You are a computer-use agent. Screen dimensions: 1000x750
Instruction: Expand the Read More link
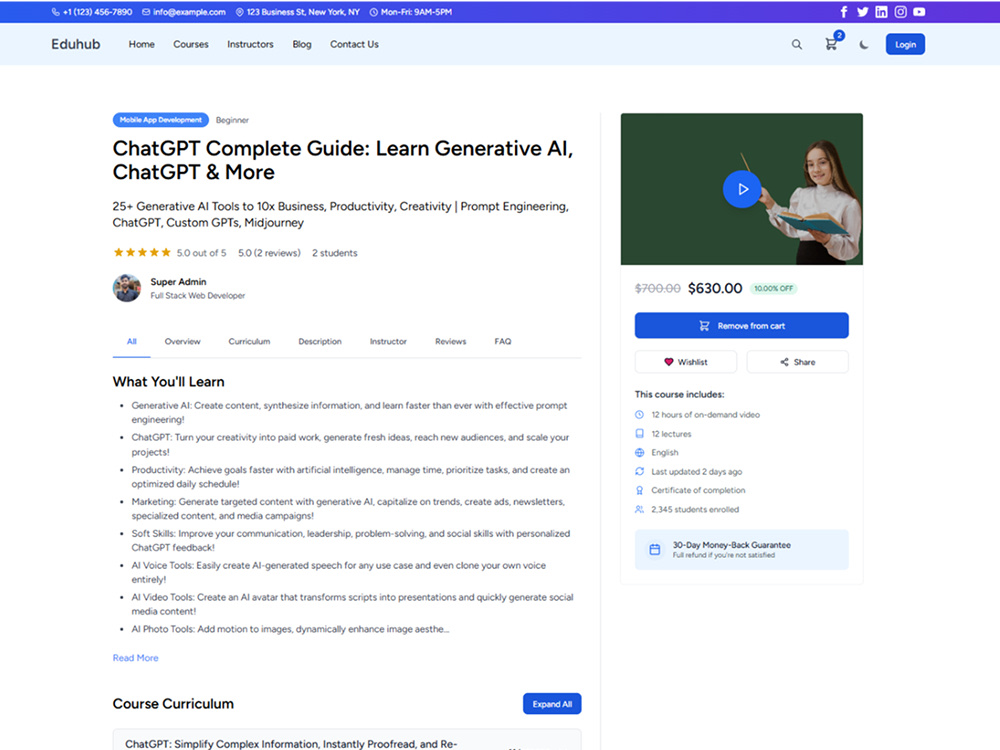(x=135, y=658)
